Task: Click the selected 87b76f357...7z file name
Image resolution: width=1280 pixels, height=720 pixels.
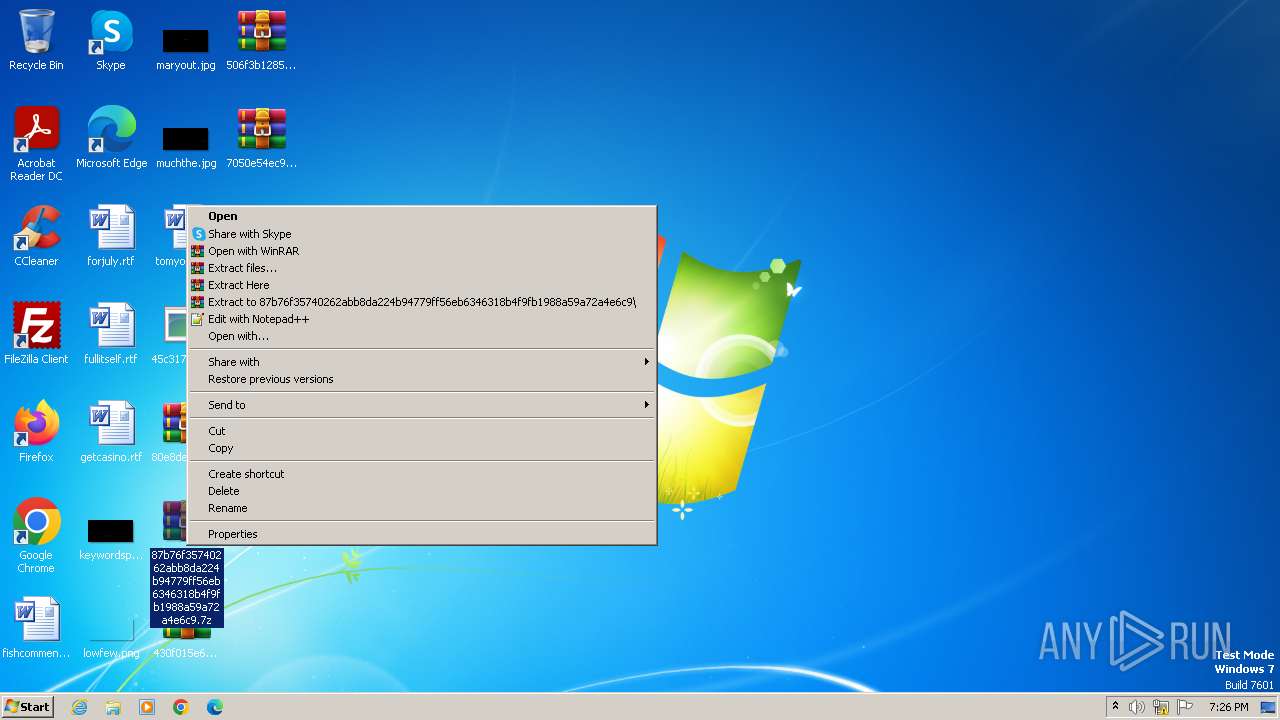Action: tap(186, 587)
